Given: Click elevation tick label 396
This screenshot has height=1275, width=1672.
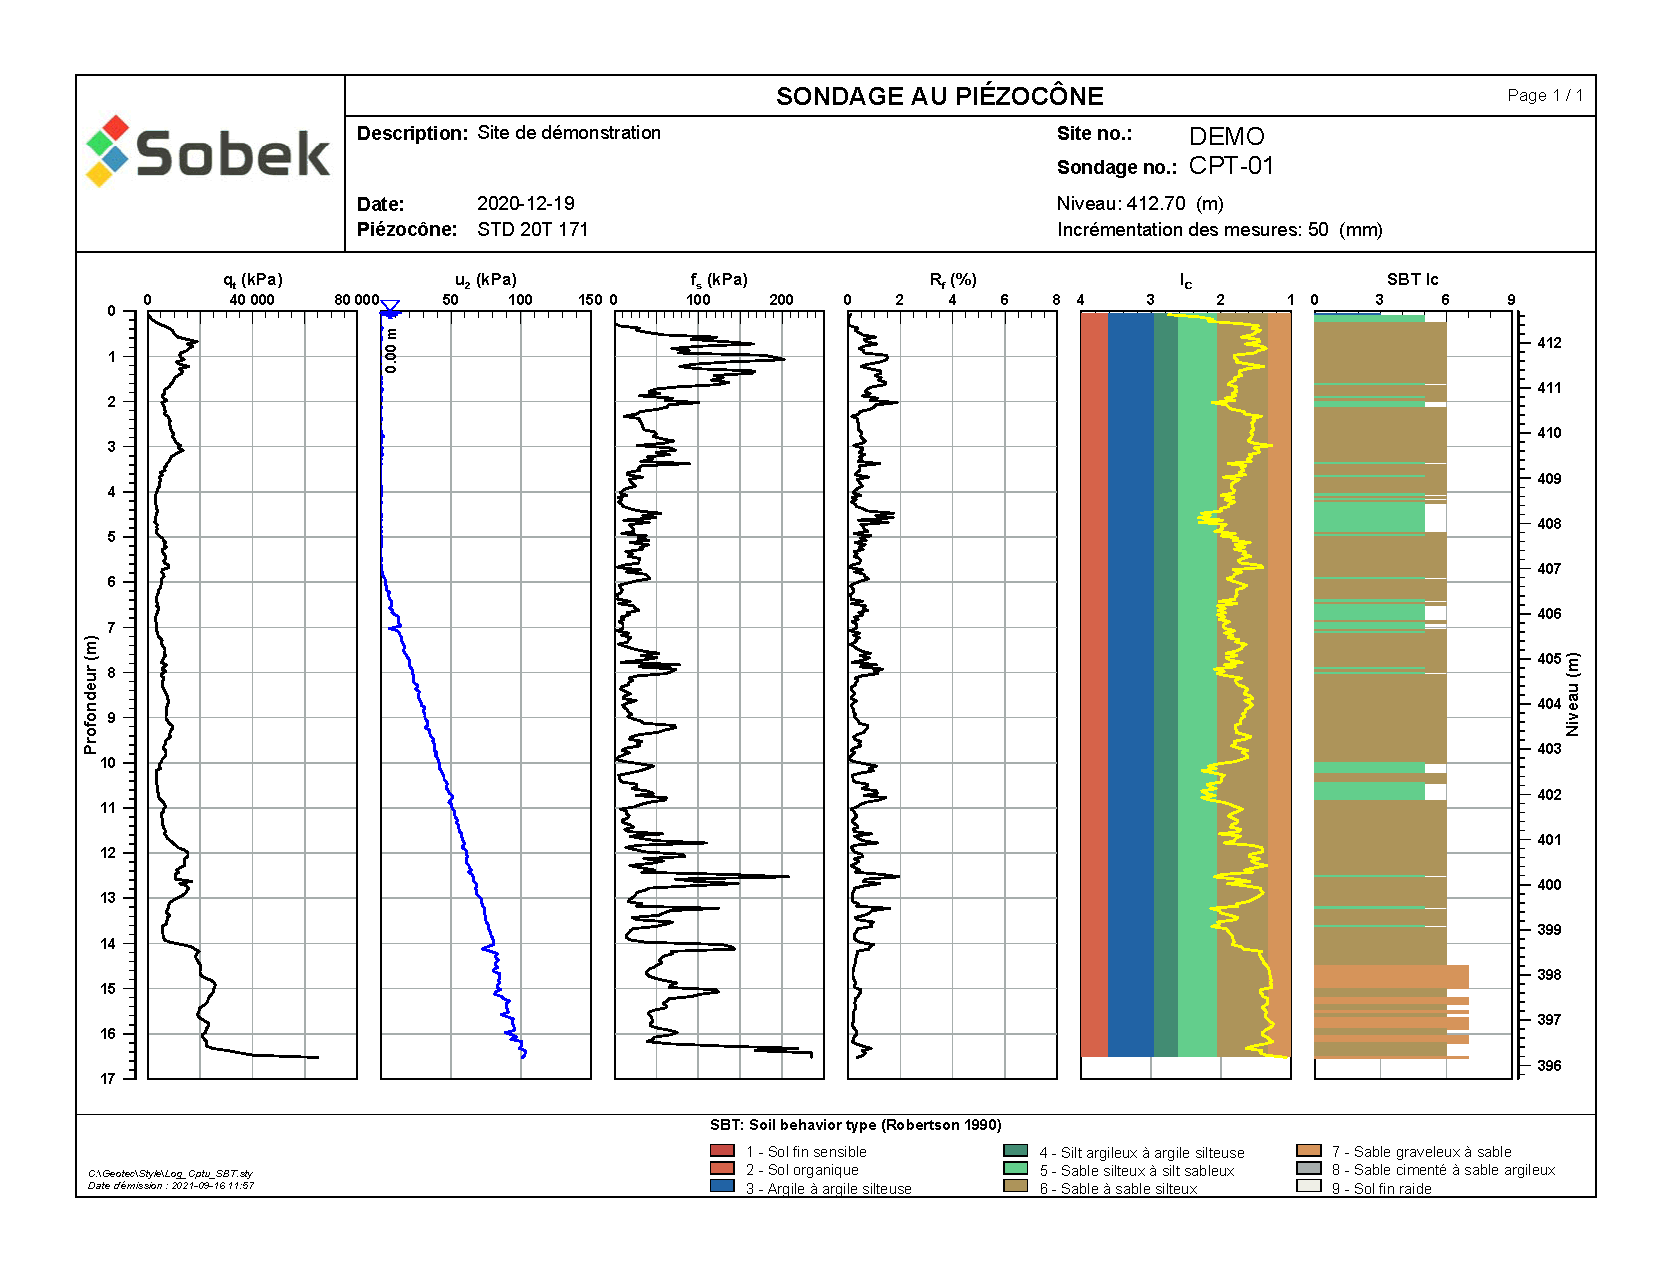Looking at the screenshot, I should [x=1549, y=1066].
